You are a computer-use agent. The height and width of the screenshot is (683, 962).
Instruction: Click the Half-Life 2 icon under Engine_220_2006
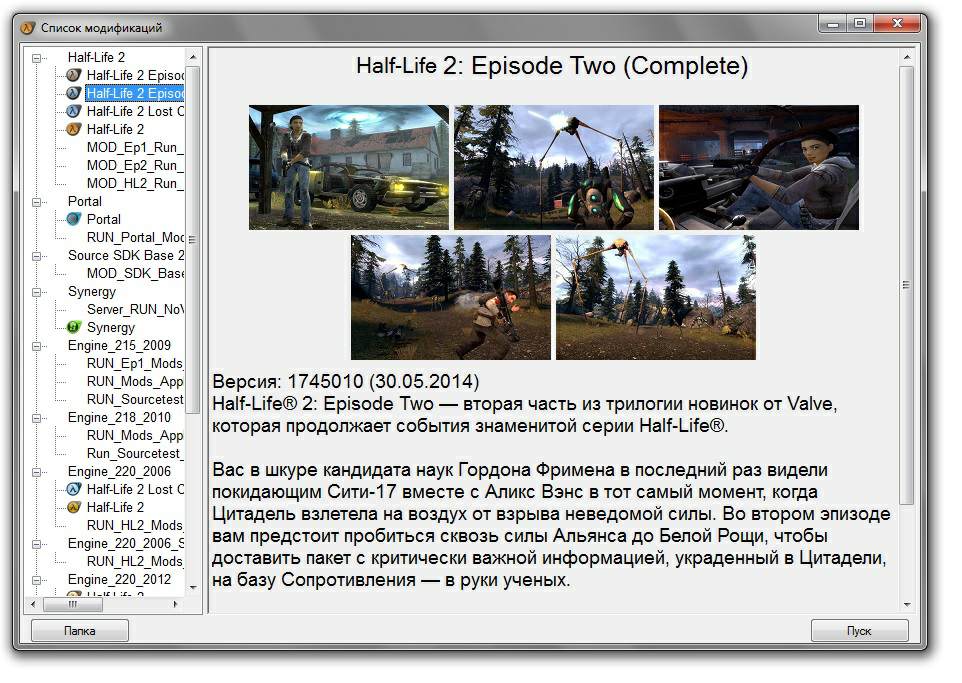point(73,507)
